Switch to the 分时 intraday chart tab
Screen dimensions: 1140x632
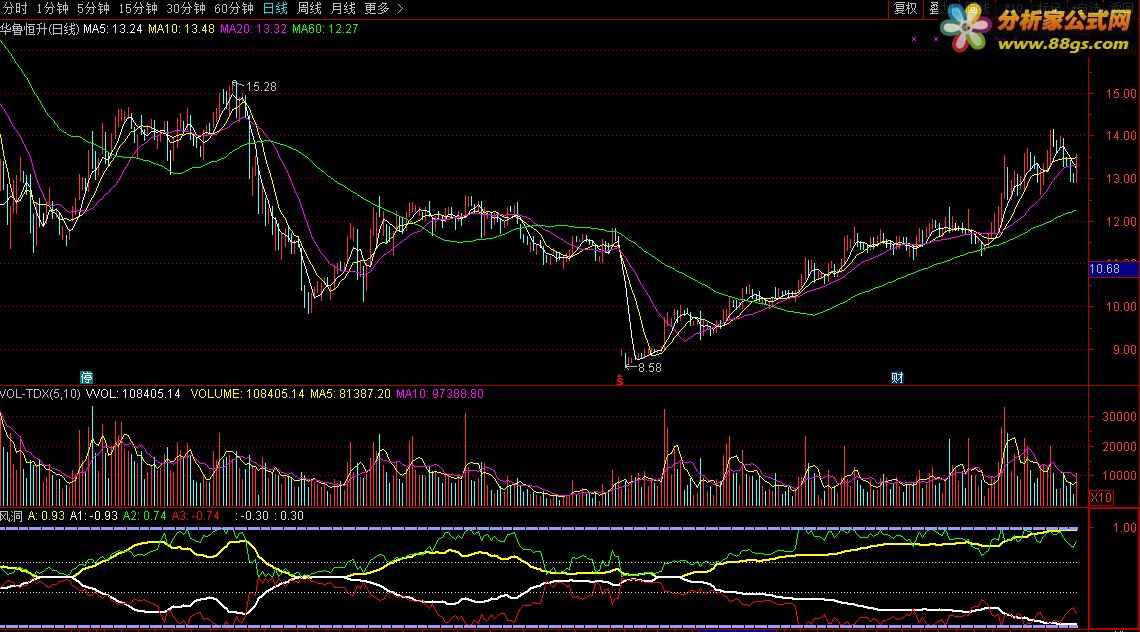point(15,9)
